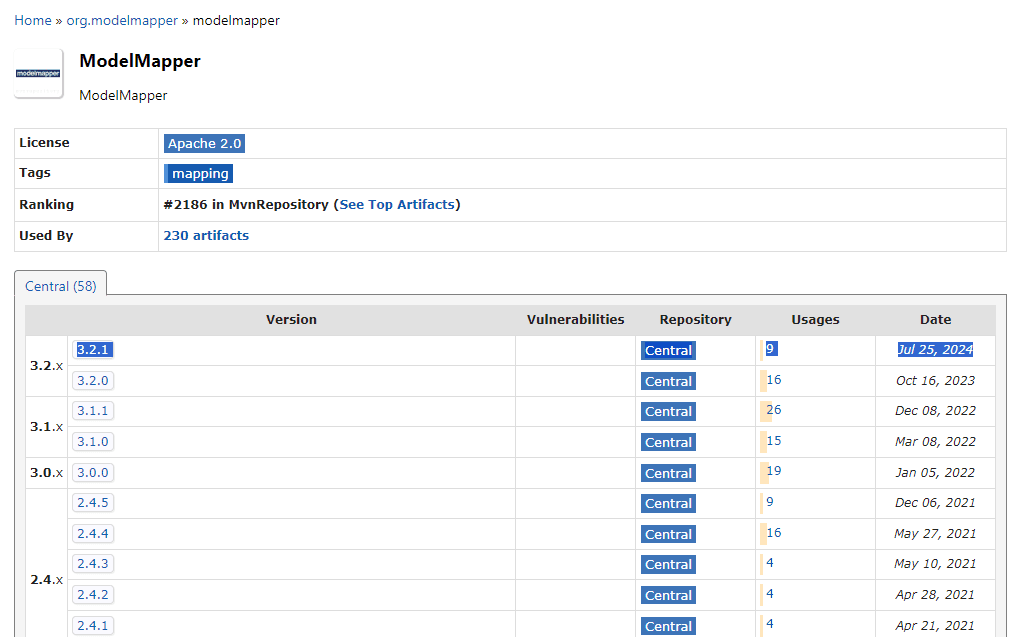Open version 2.4.1
Screen dimensions: 1019x637
tap(93, 625)
